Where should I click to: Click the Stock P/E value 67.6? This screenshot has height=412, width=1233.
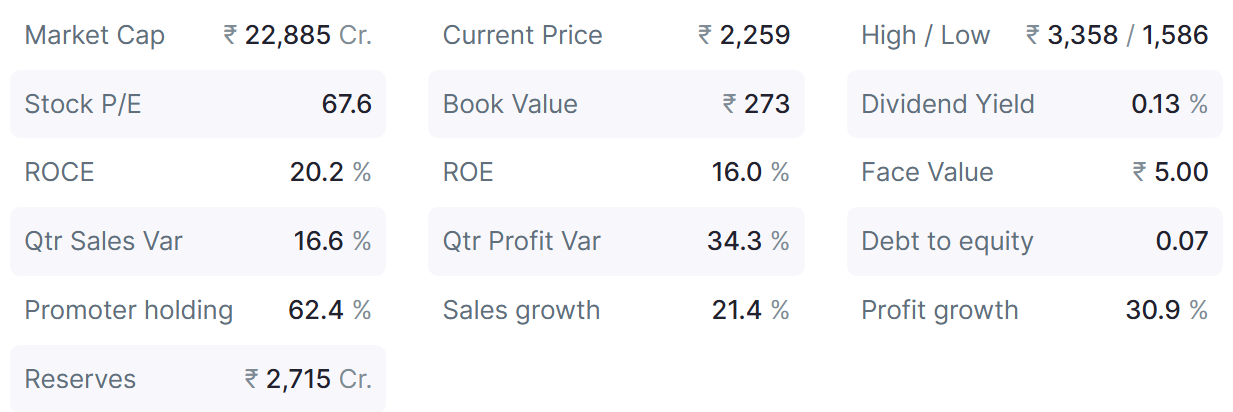point(347,104)
